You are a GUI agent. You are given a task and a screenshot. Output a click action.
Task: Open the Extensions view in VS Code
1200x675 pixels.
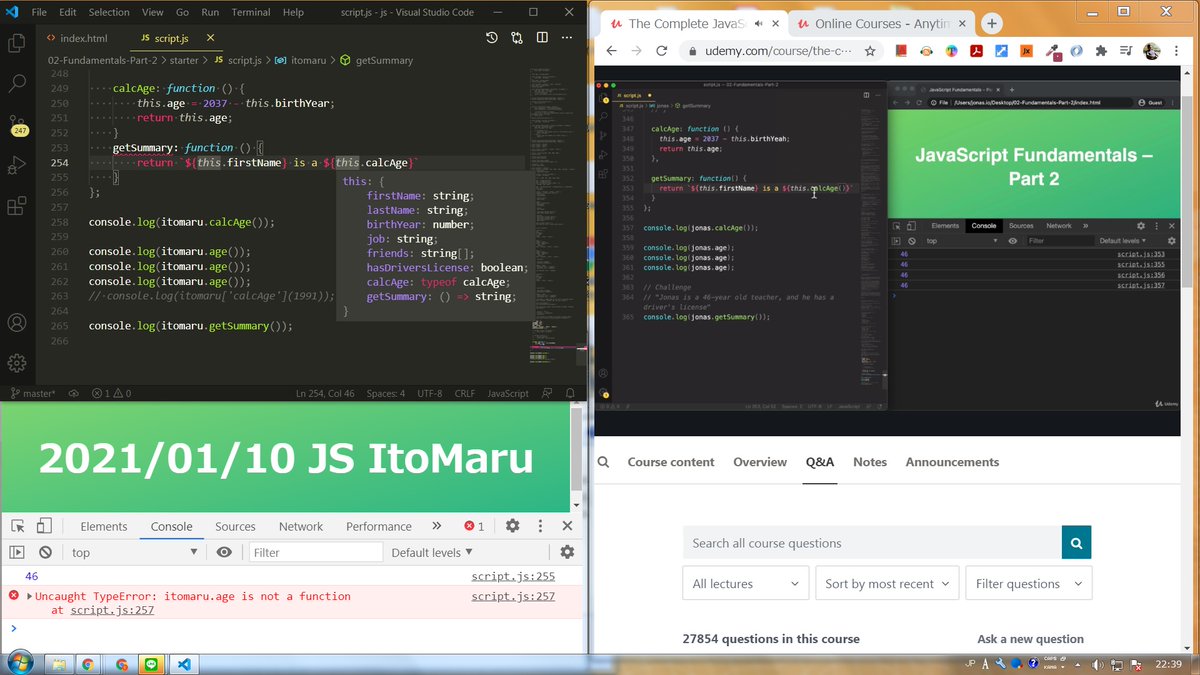(x=16, y=206)
